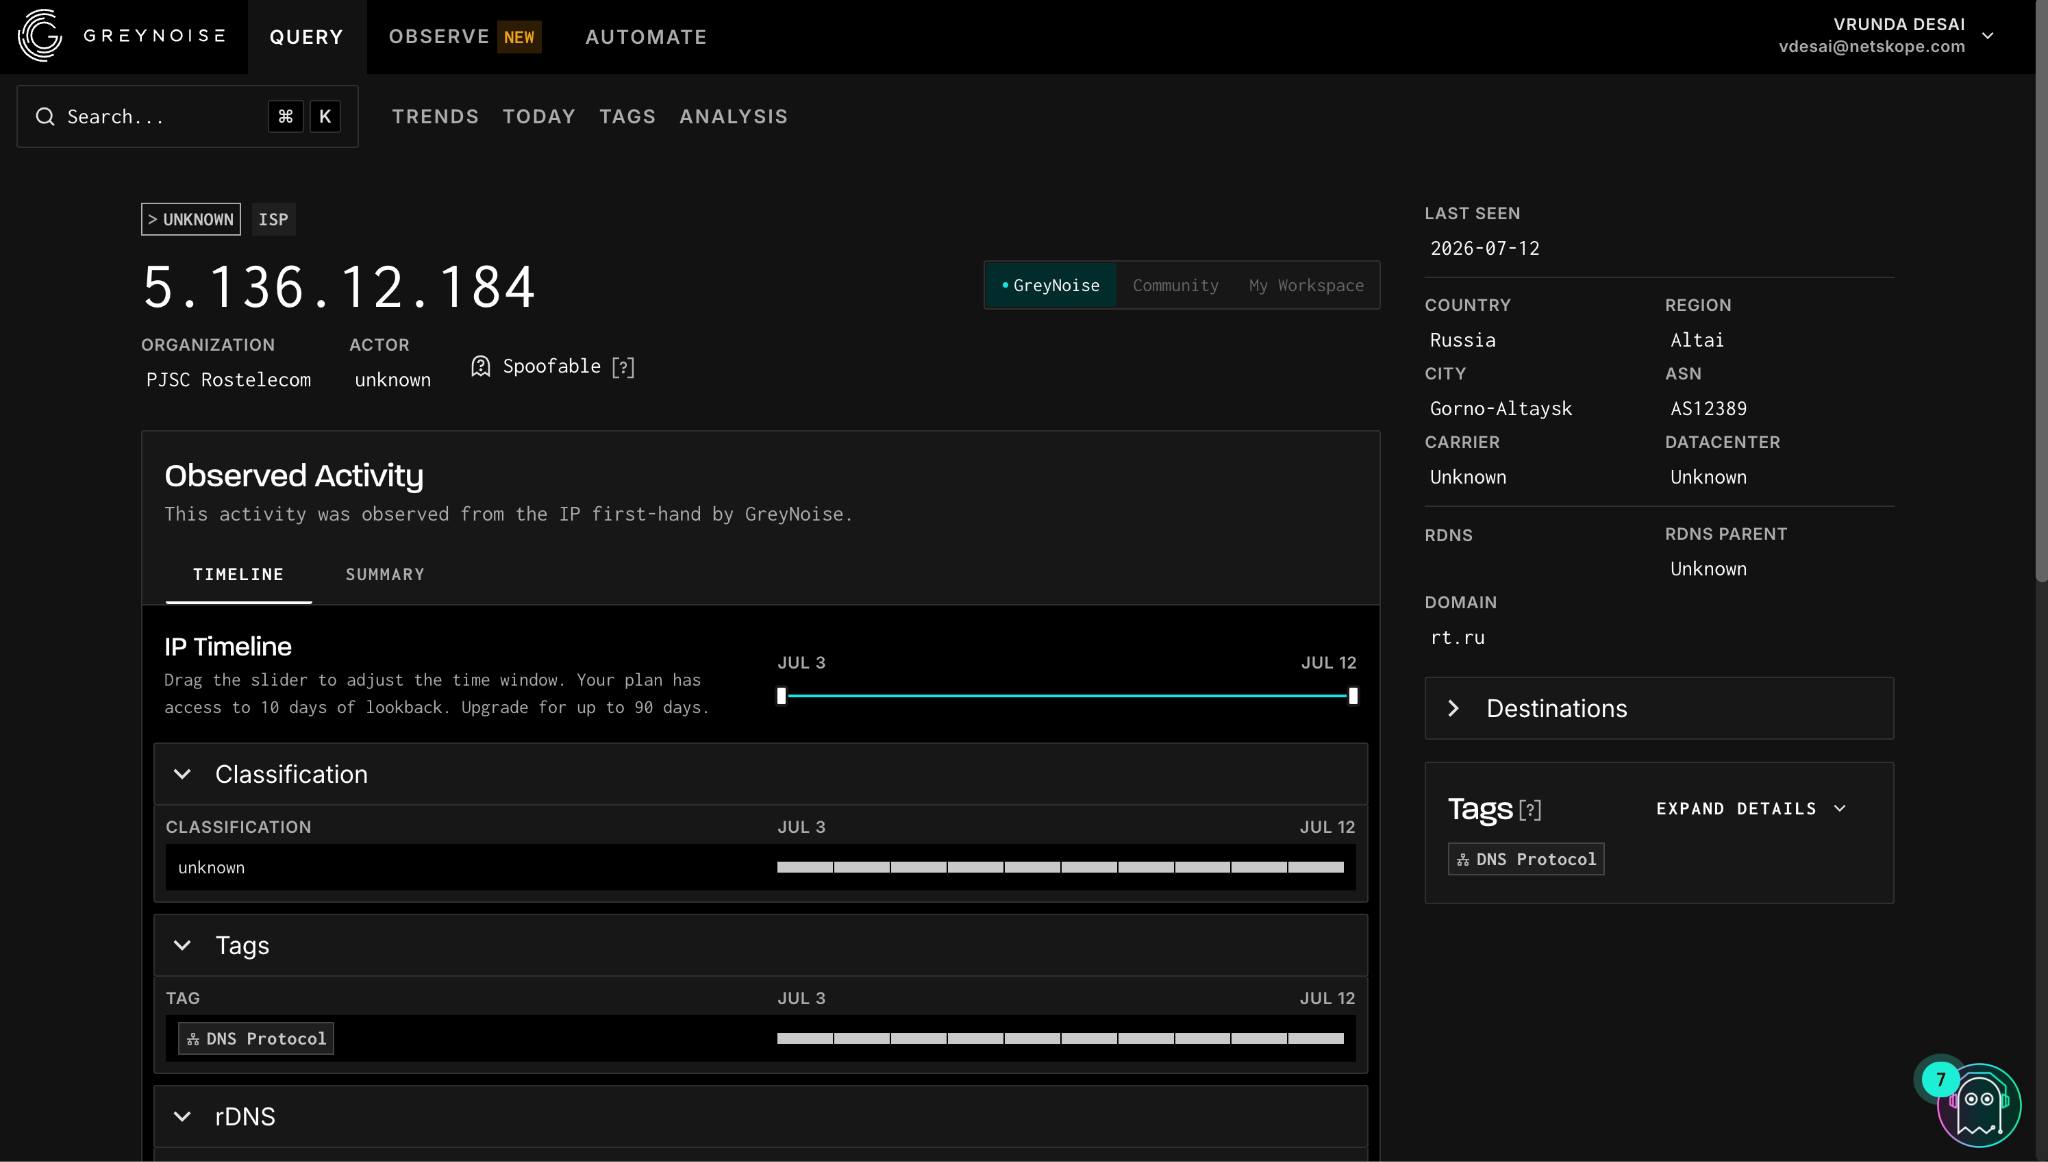Click the DNS Protocol tag icon in sidebar
The width and height of the screenshot is (2048, 1162).
tap(1463, 860)
